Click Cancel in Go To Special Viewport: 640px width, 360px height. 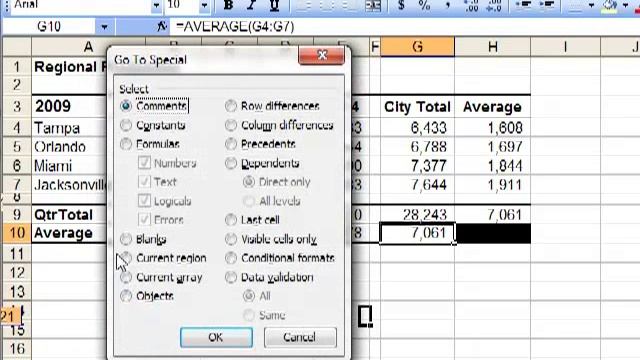pos(300,337)
